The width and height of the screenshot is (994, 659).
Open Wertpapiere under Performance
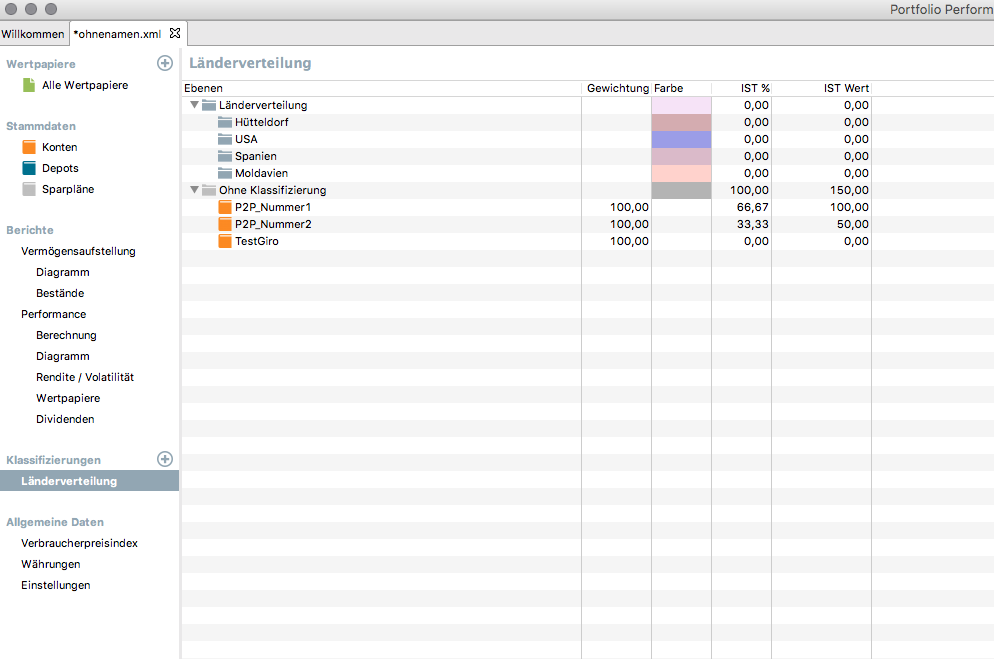coord(68,398)
